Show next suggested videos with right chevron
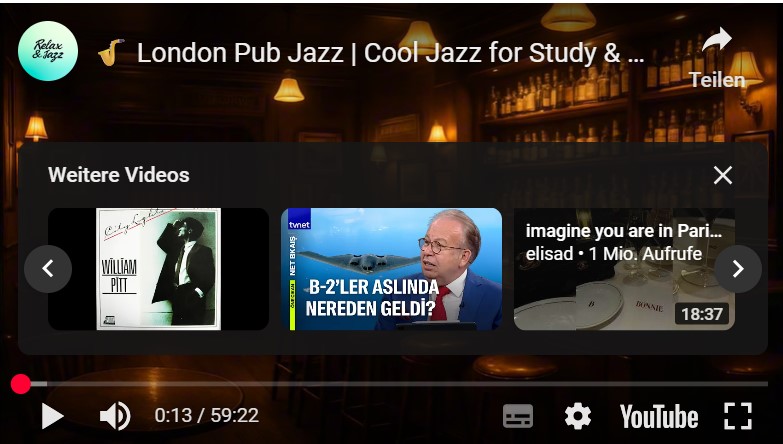This screenshot has width=783, height=444. [x=738, y=269]
